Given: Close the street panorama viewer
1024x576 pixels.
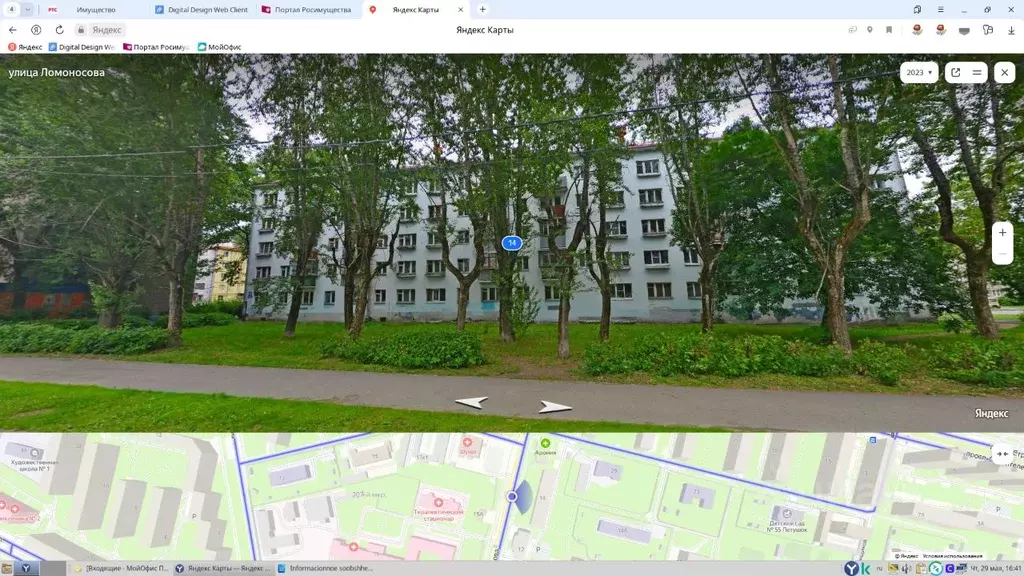Looking at the screenshot, I should pos(1004,72).
